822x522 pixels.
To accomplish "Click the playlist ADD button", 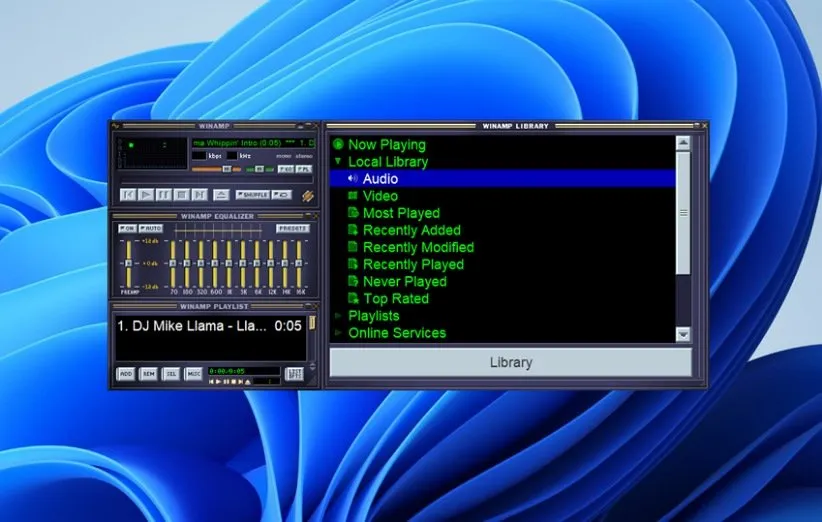I will tap(126, 373).
